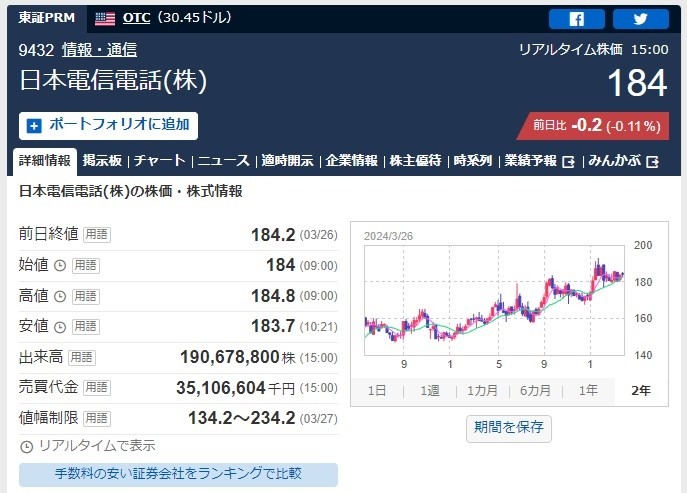Screen dimensions: 687x493
Task: Click the 高値 value 184.8
Action: click(x=273, y=296)
